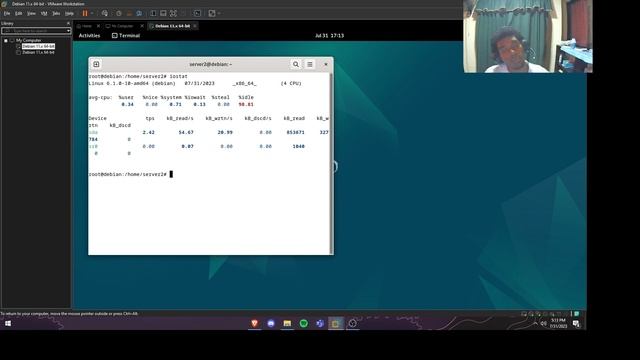Close the My Computer tab

coord(142,26)
